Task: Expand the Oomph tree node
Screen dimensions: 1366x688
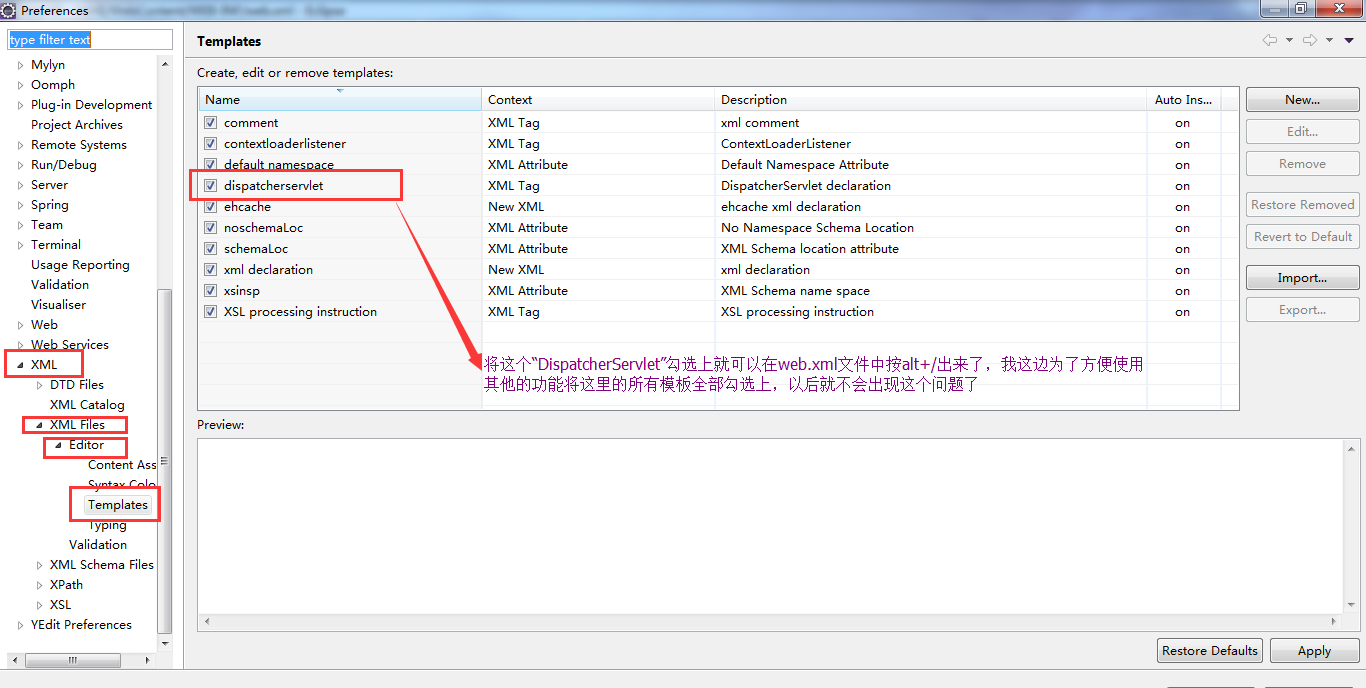Action: point(20,85)
